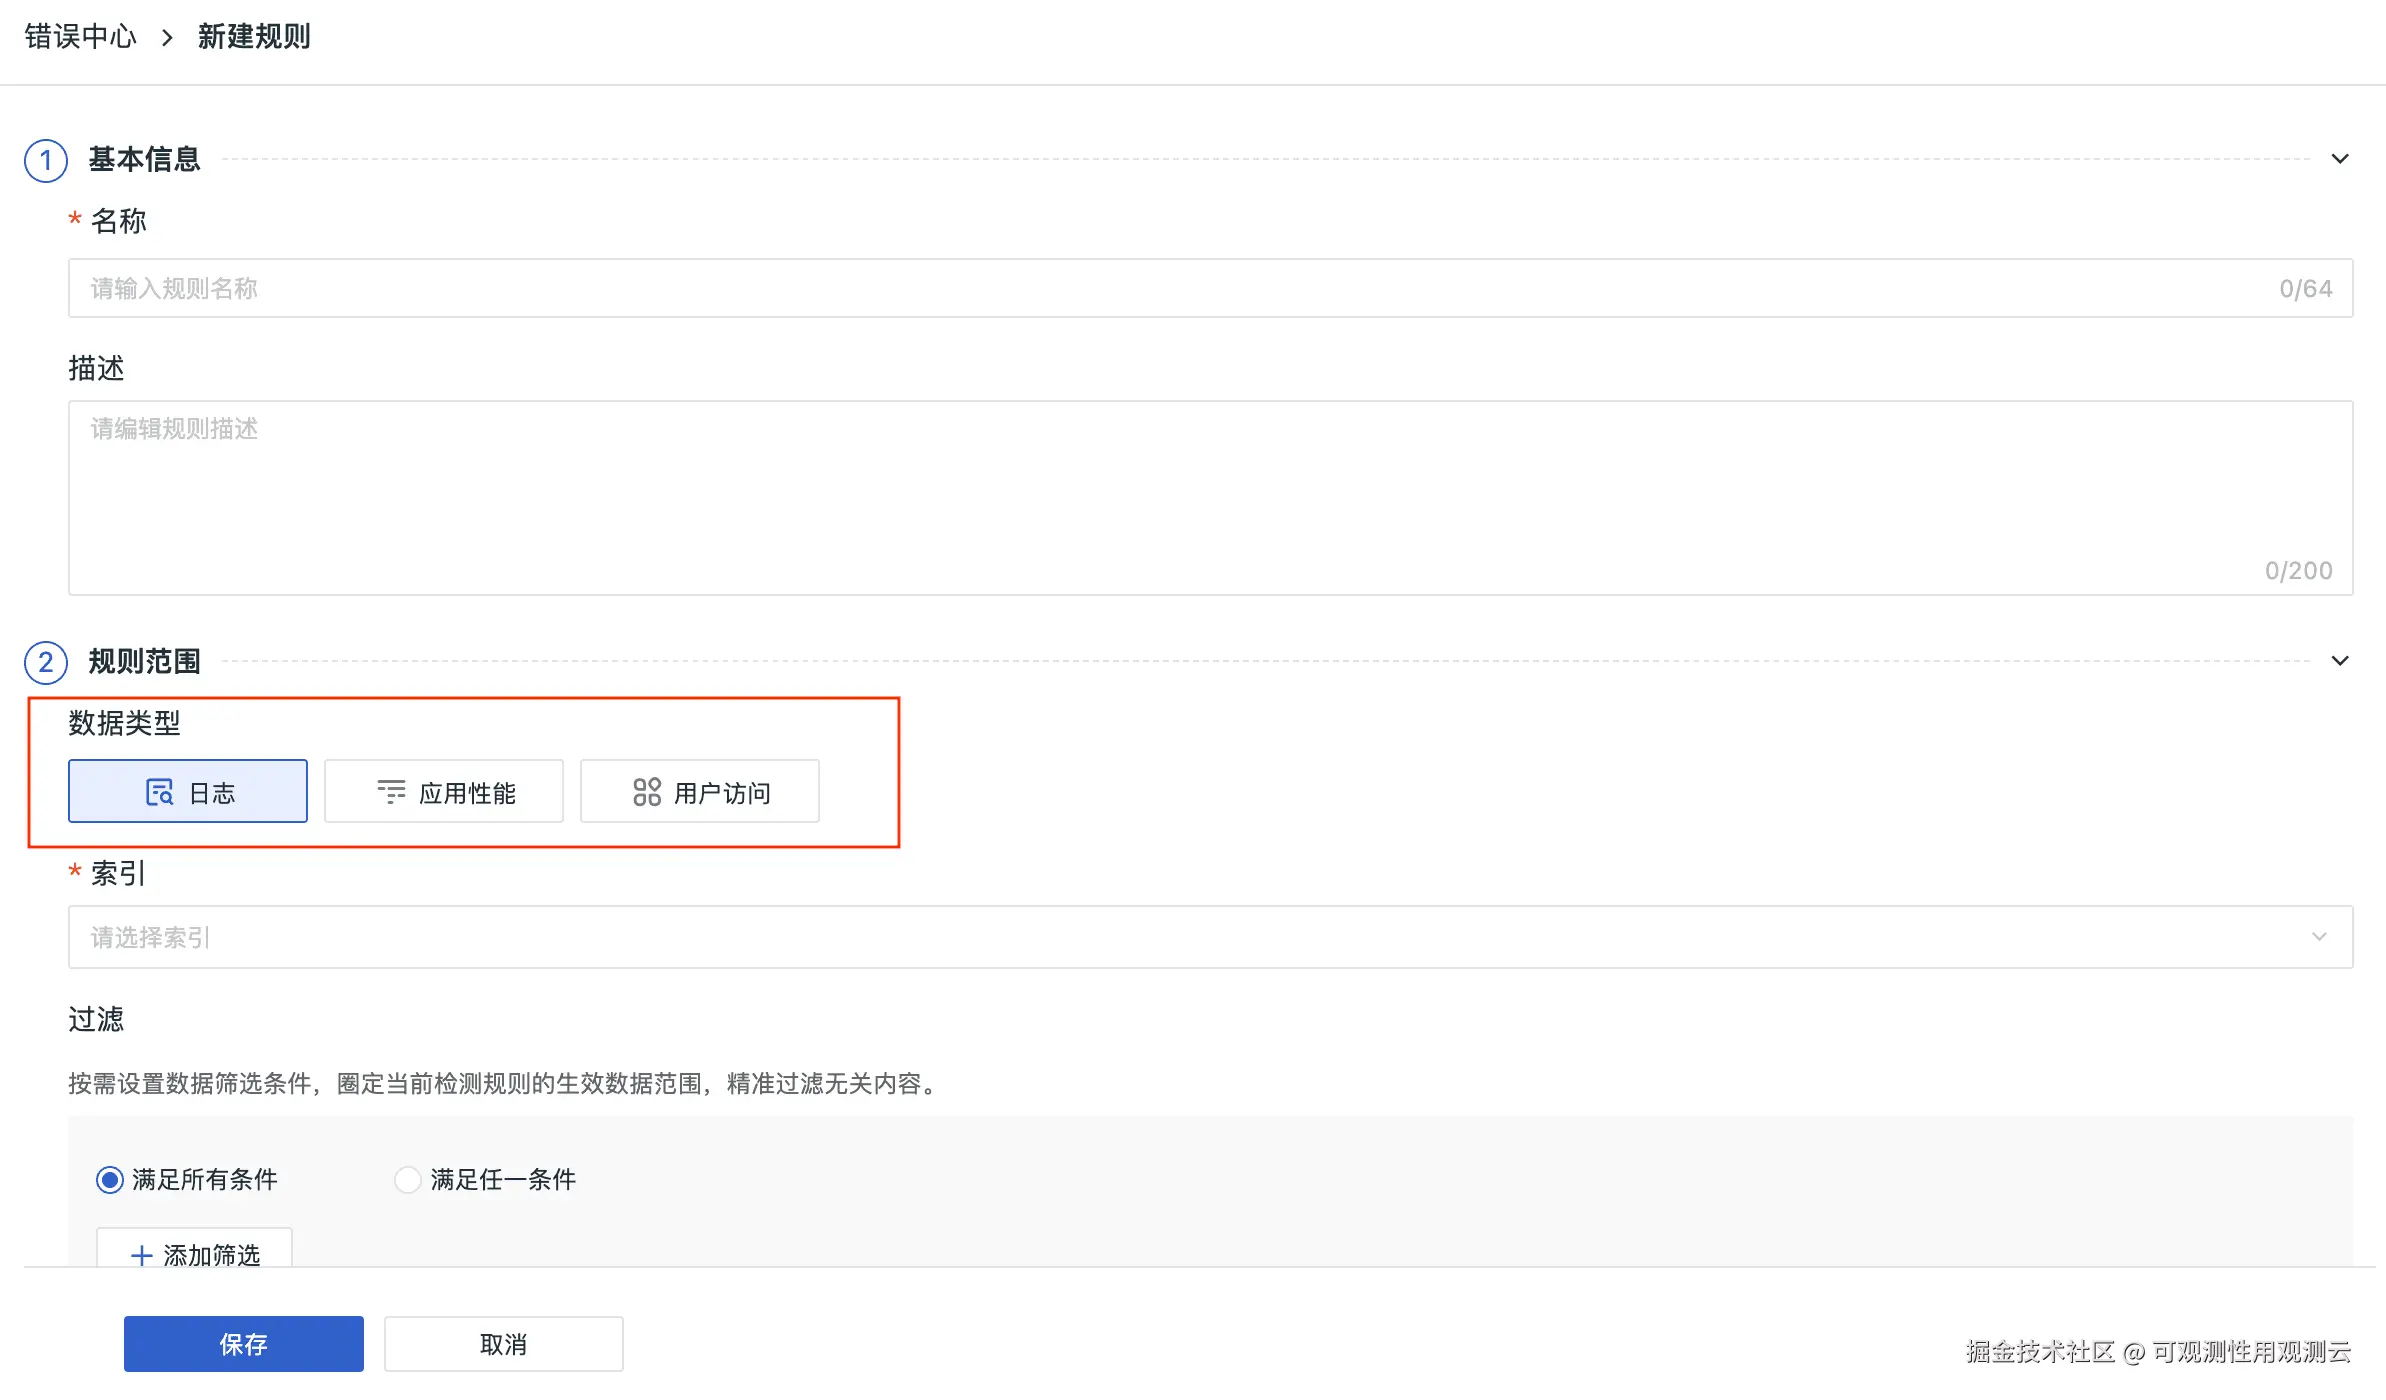Viewport: 2386px width, 1400px height.
Task: Click the plus icon for adding filter
Action: point(142,1254)
